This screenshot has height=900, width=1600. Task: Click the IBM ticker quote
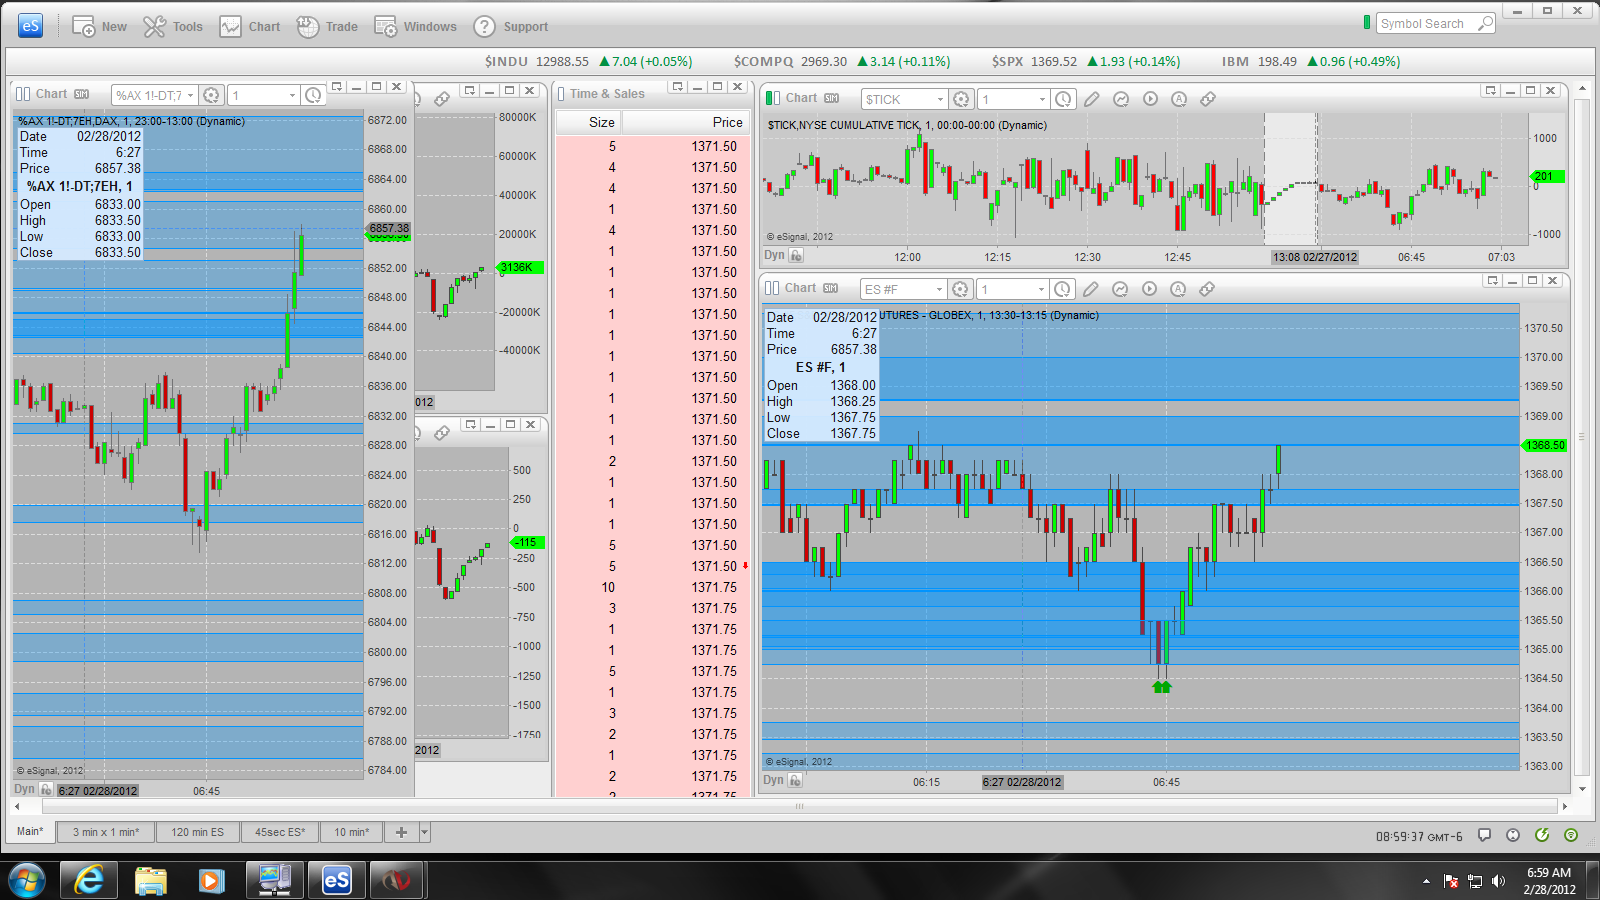1310,61
